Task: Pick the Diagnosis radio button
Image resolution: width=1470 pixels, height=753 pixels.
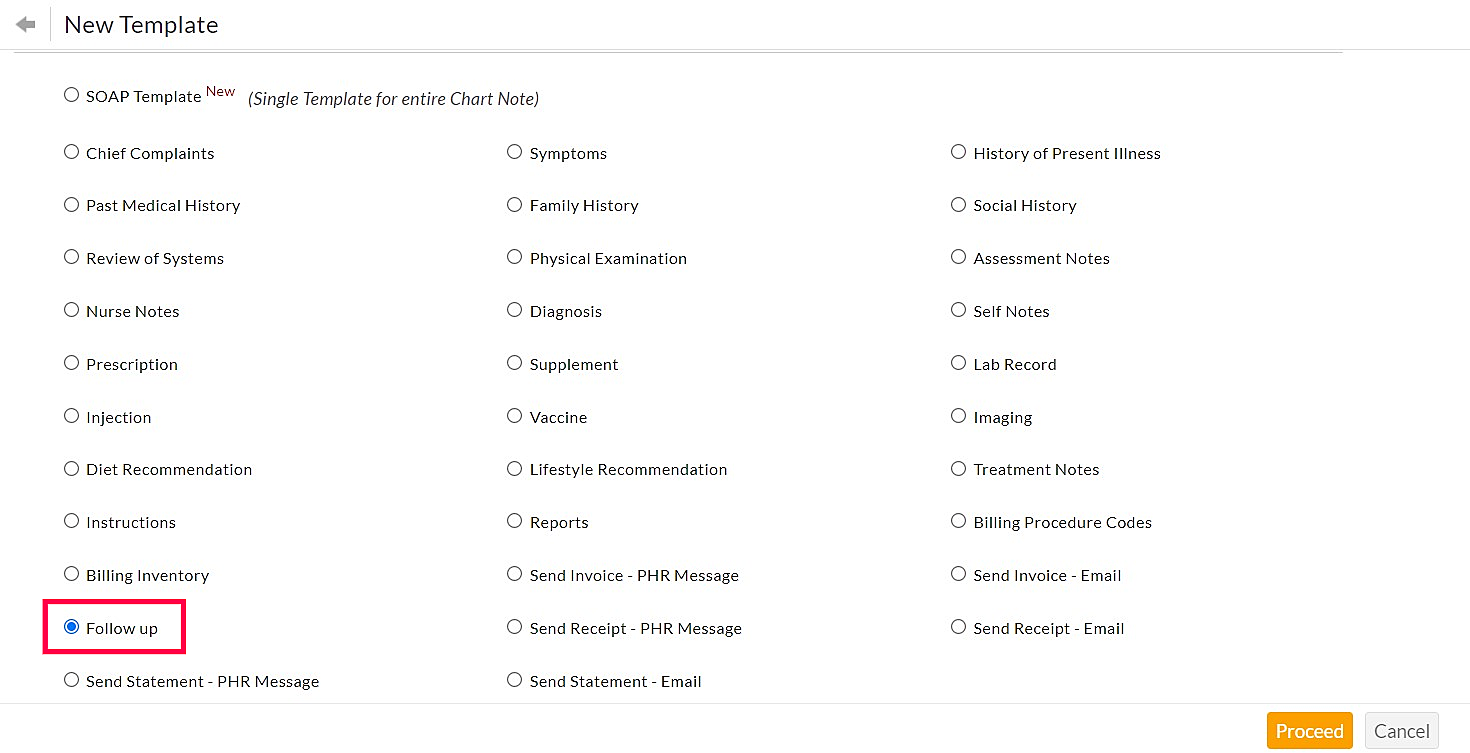Action: (x=514, y=310)
